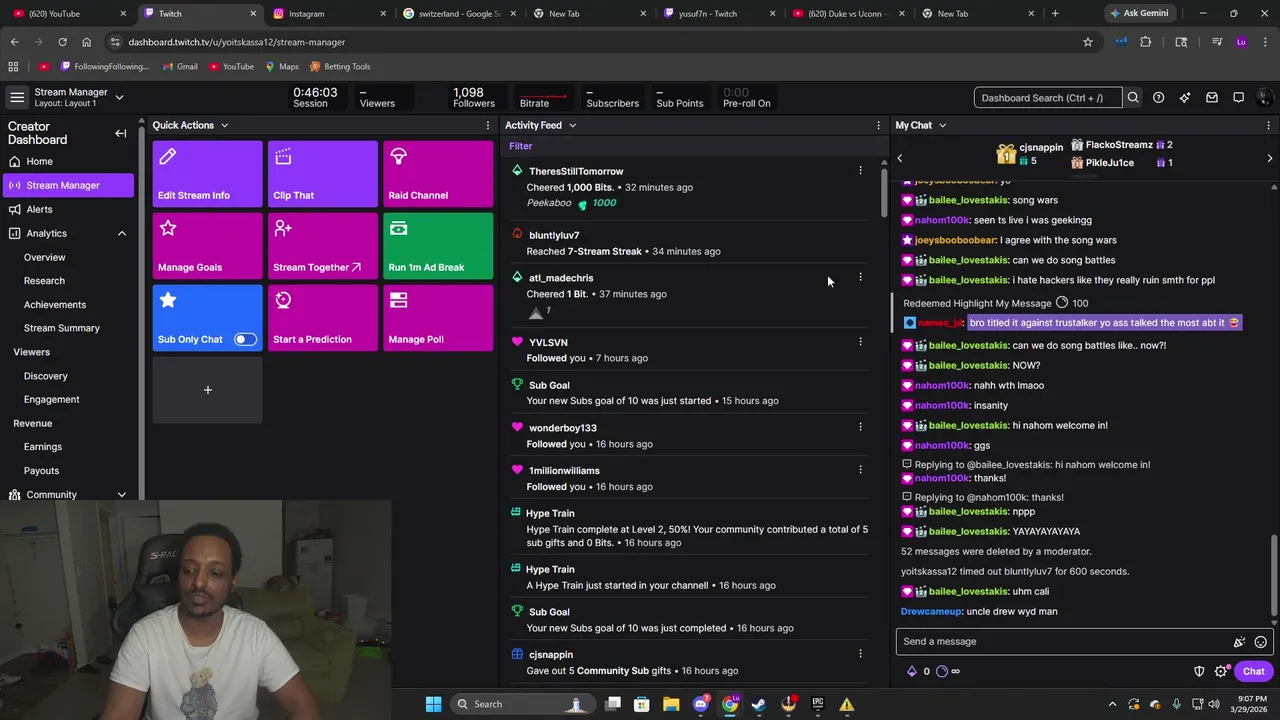
Task: Click the purple Chat send button
Action: click(x=1253, y=672)
